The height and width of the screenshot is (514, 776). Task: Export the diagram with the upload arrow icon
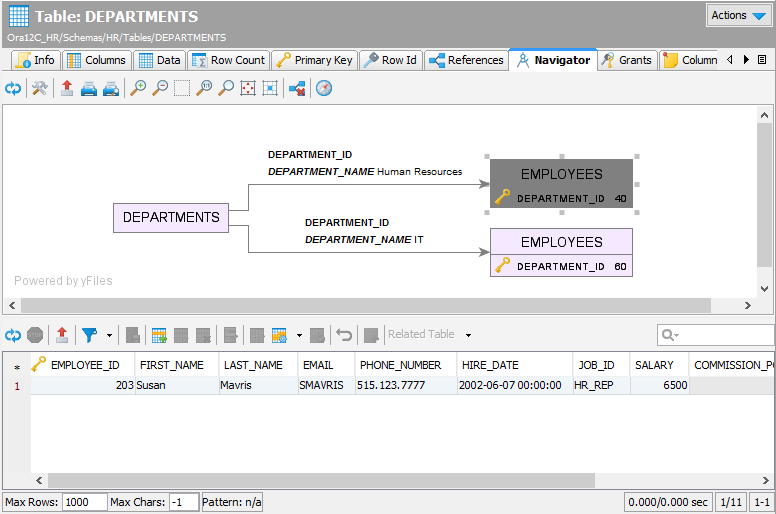[x=66, y=89]
